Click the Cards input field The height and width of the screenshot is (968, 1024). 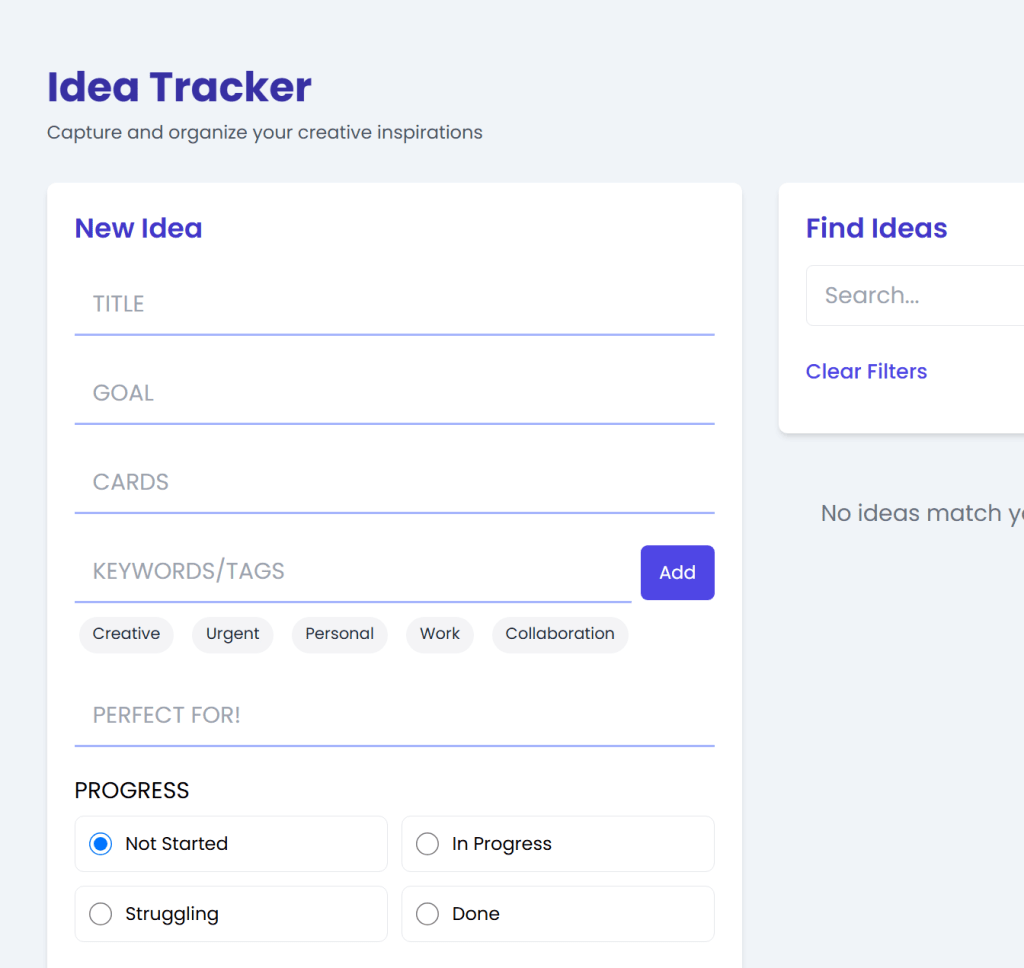click(x=394, y=482)
